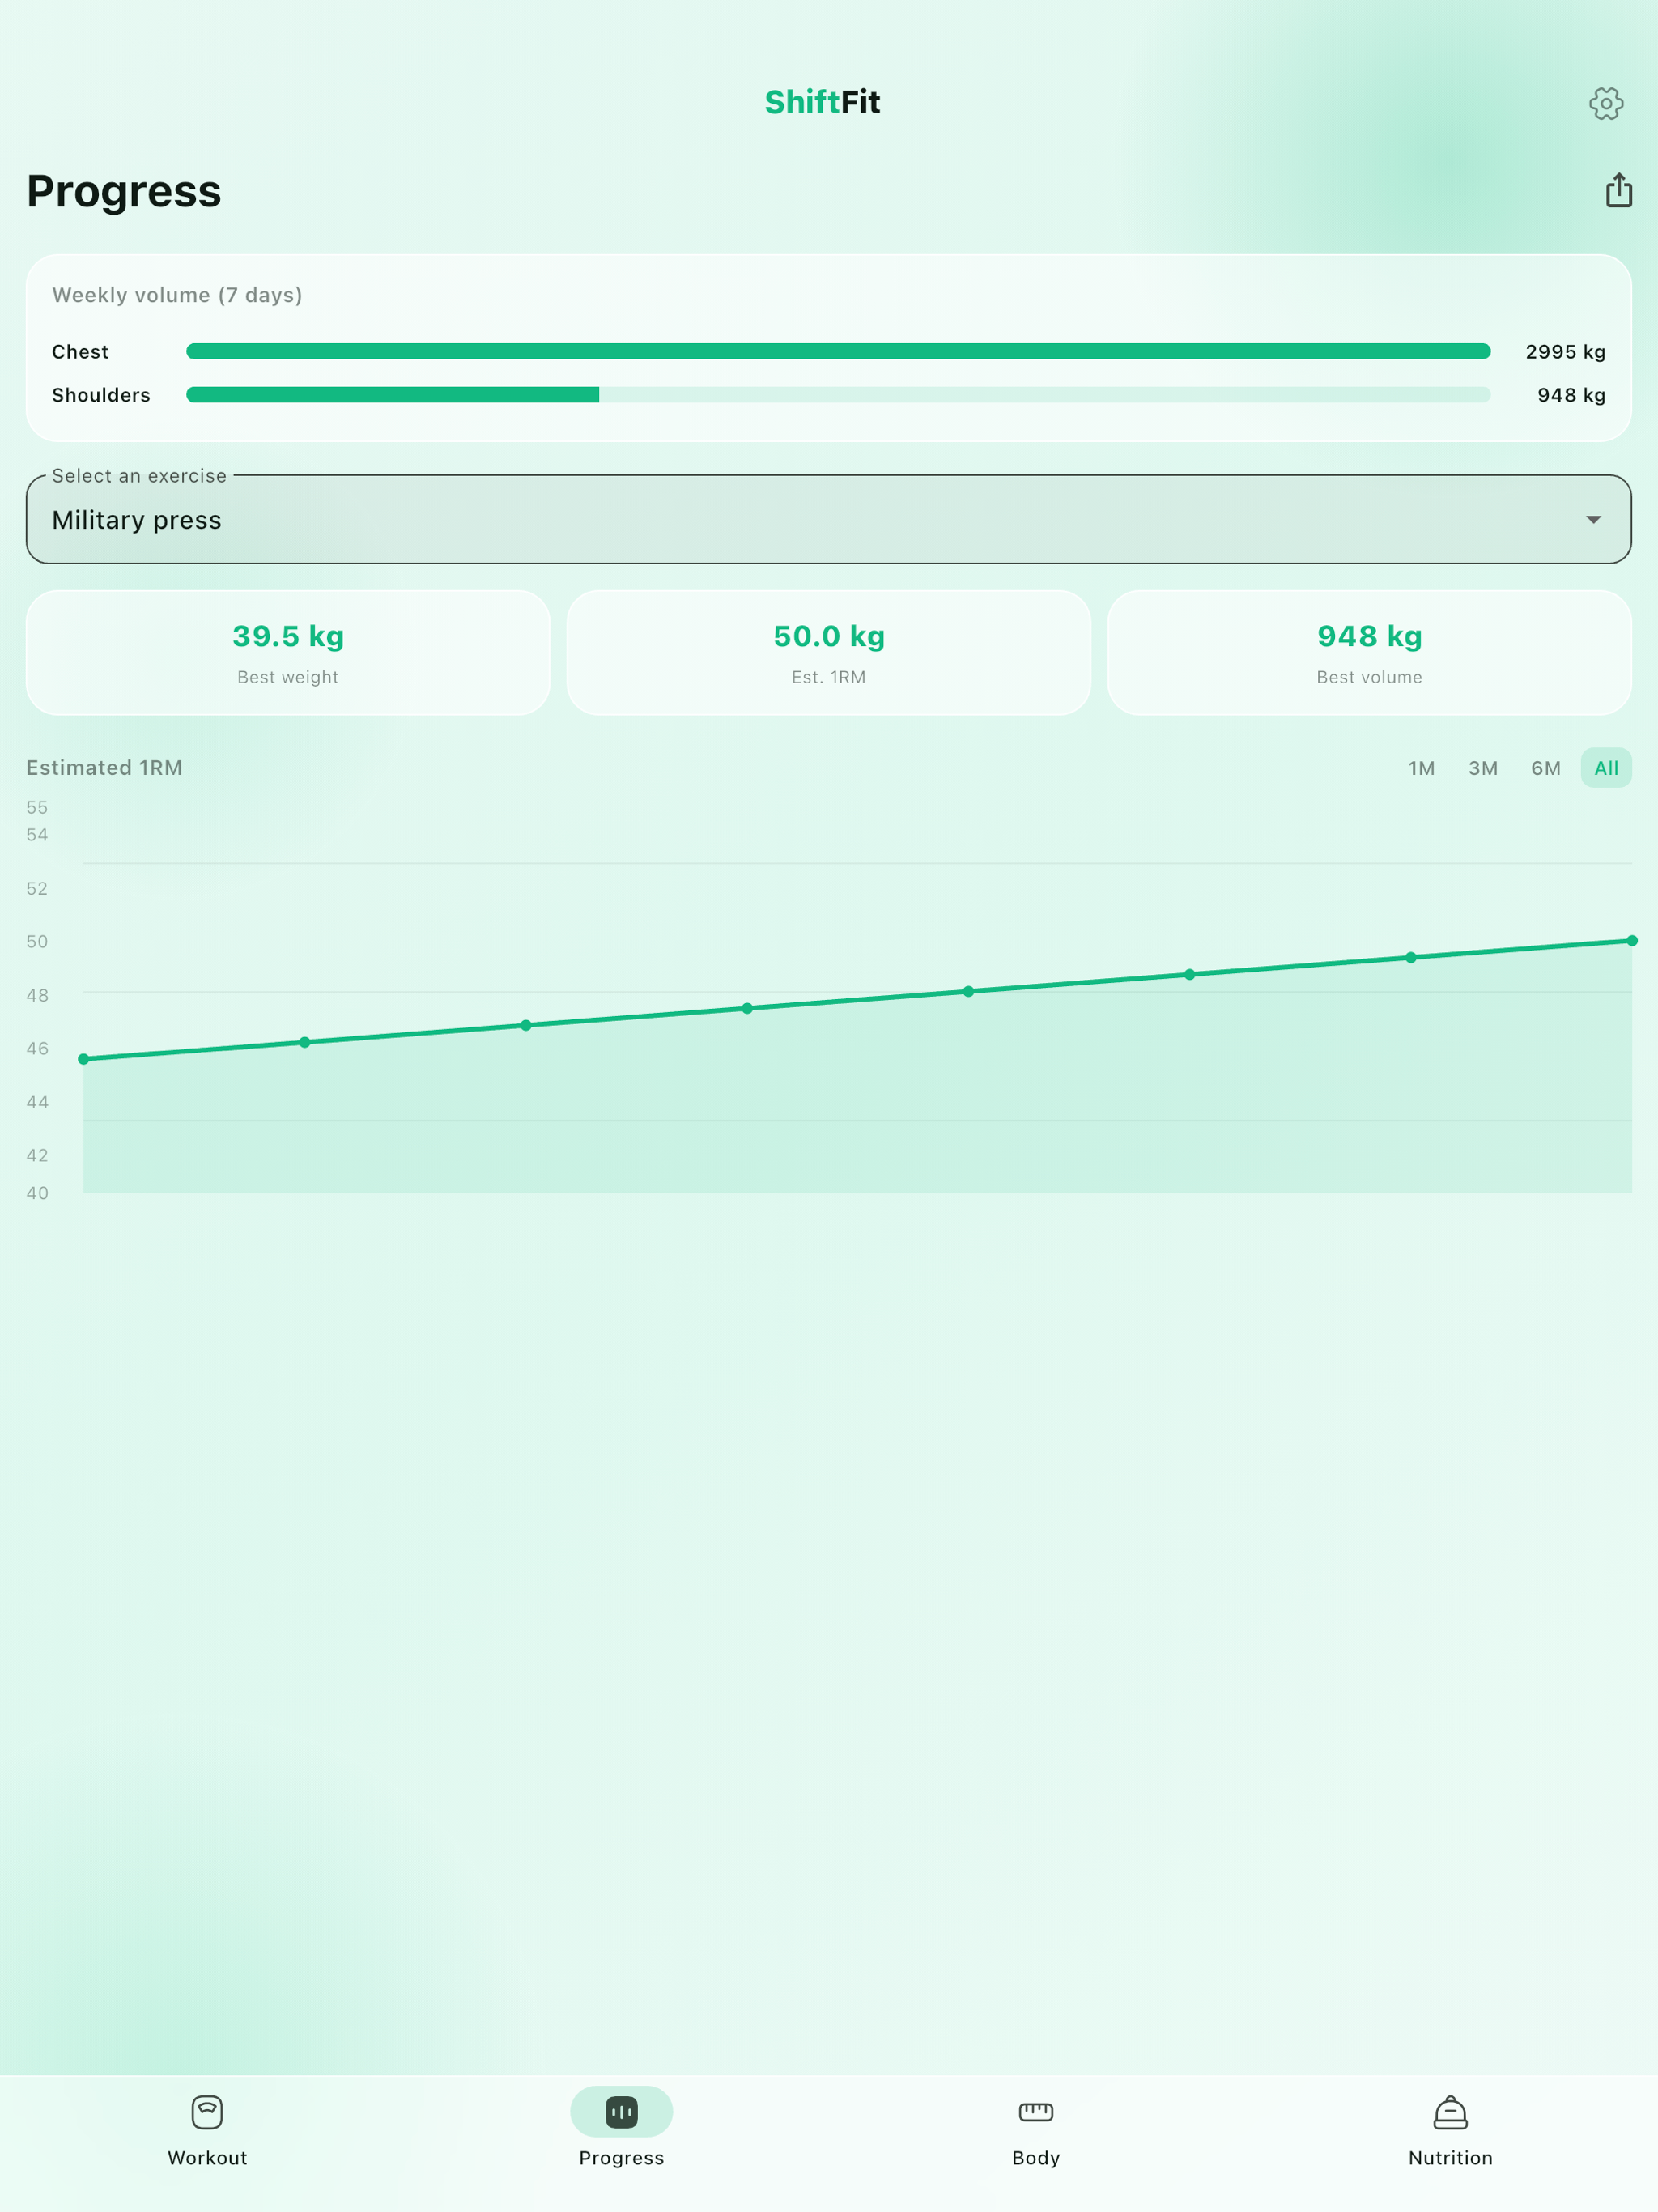This screenshot has width=1658, height=2212.
Task: Tap the Weekly volume (7 days) heading
Action: click(x=177, y=295)
